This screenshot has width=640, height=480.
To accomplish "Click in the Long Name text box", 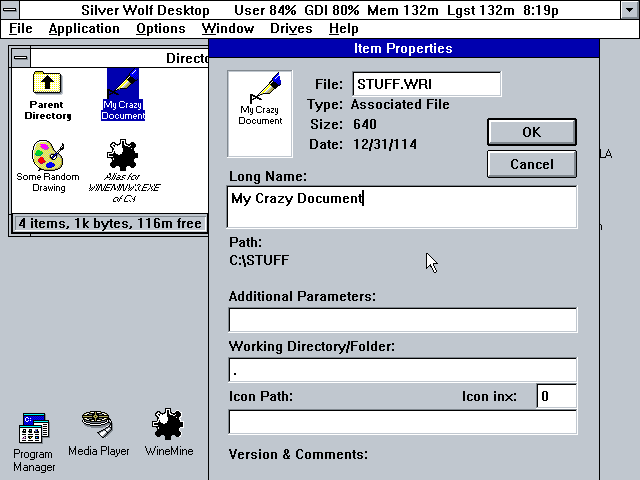I will pos(402,207).
